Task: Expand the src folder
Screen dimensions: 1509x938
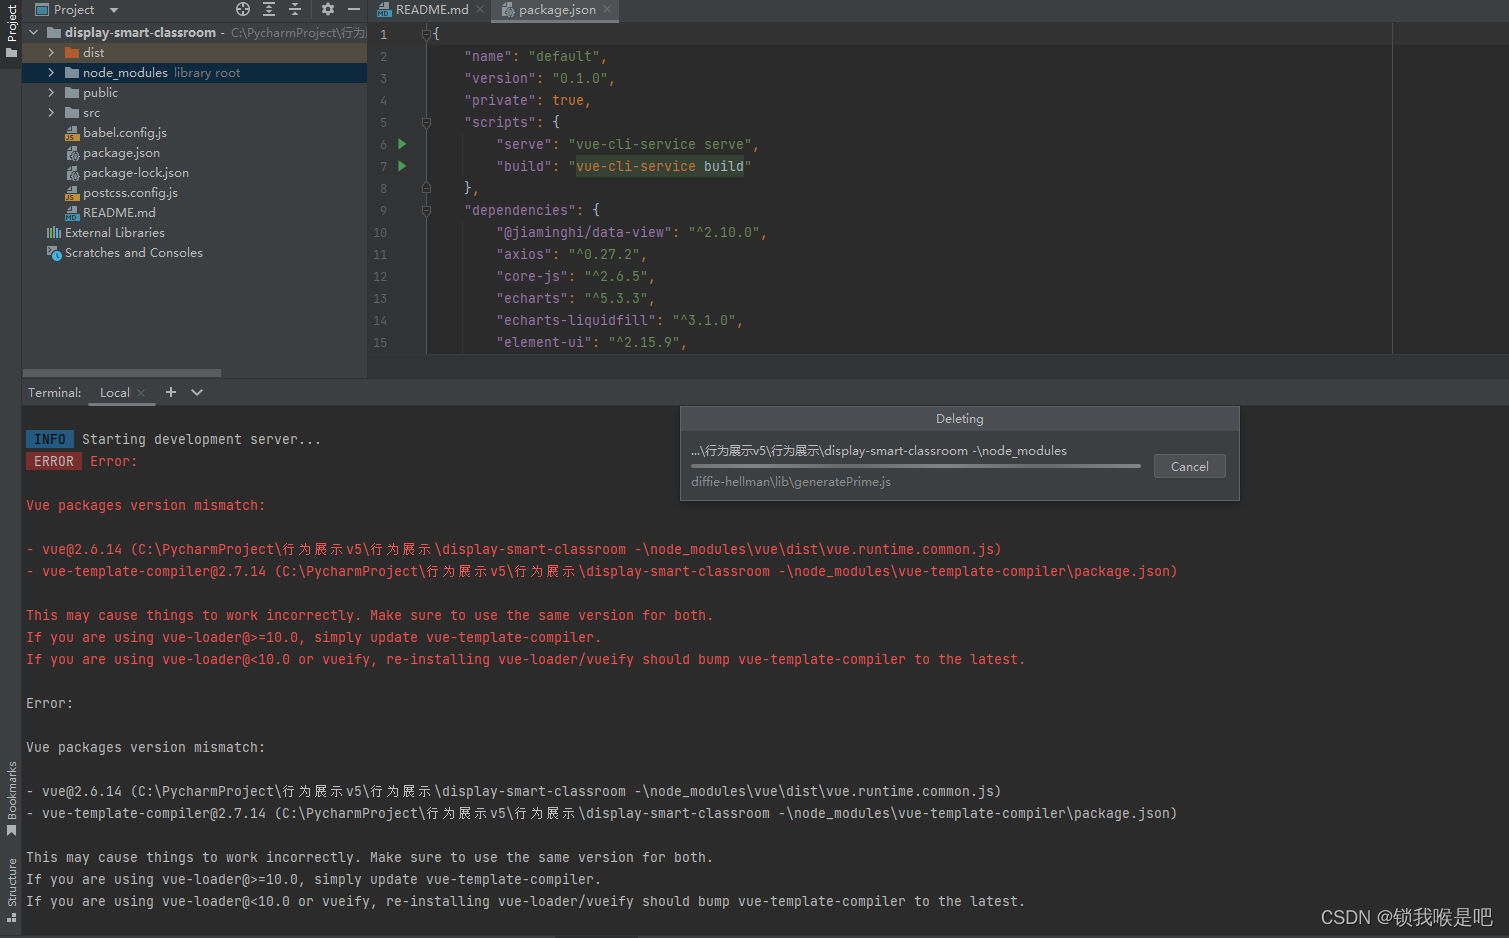Action: [x=51, y=112]
